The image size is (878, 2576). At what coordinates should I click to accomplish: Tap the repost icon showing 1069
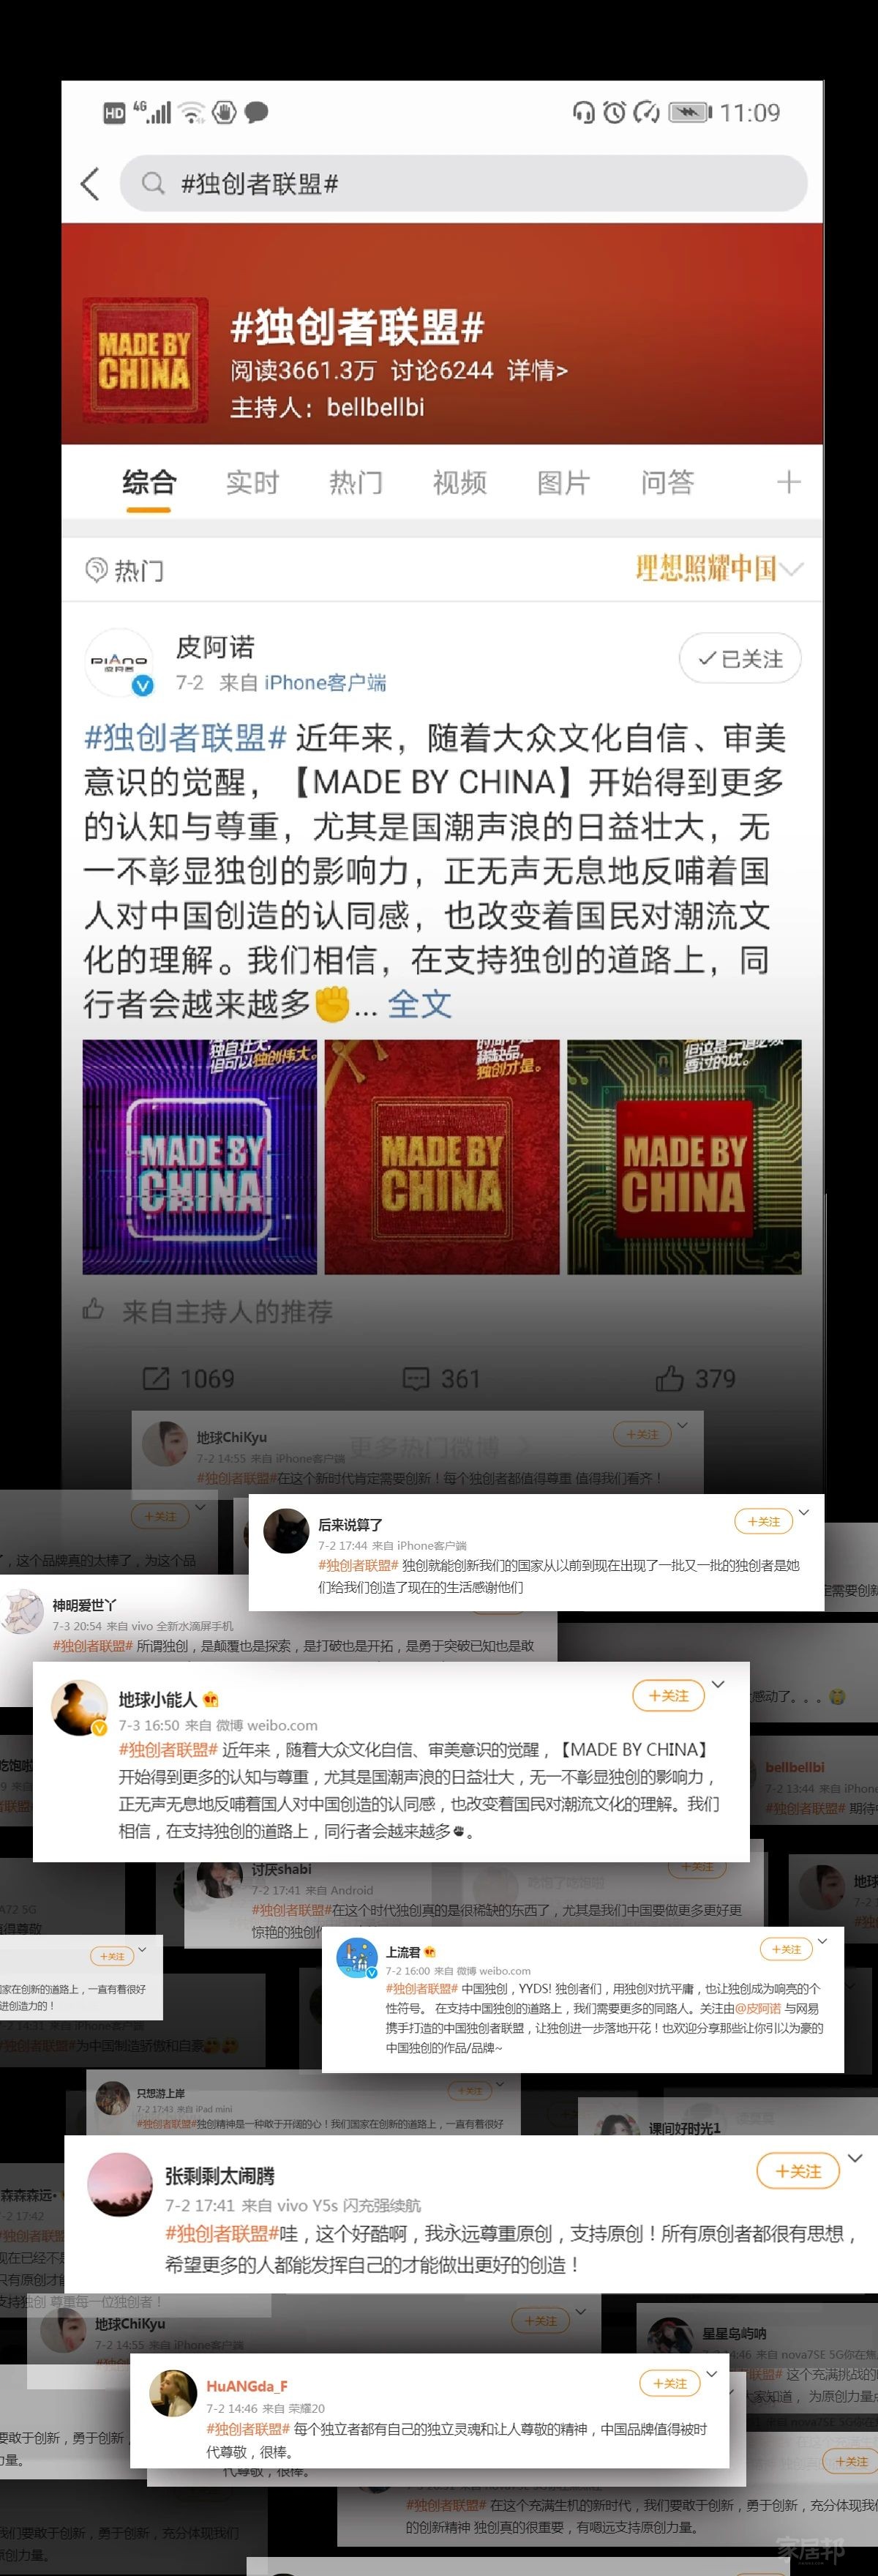point(156,1379)
